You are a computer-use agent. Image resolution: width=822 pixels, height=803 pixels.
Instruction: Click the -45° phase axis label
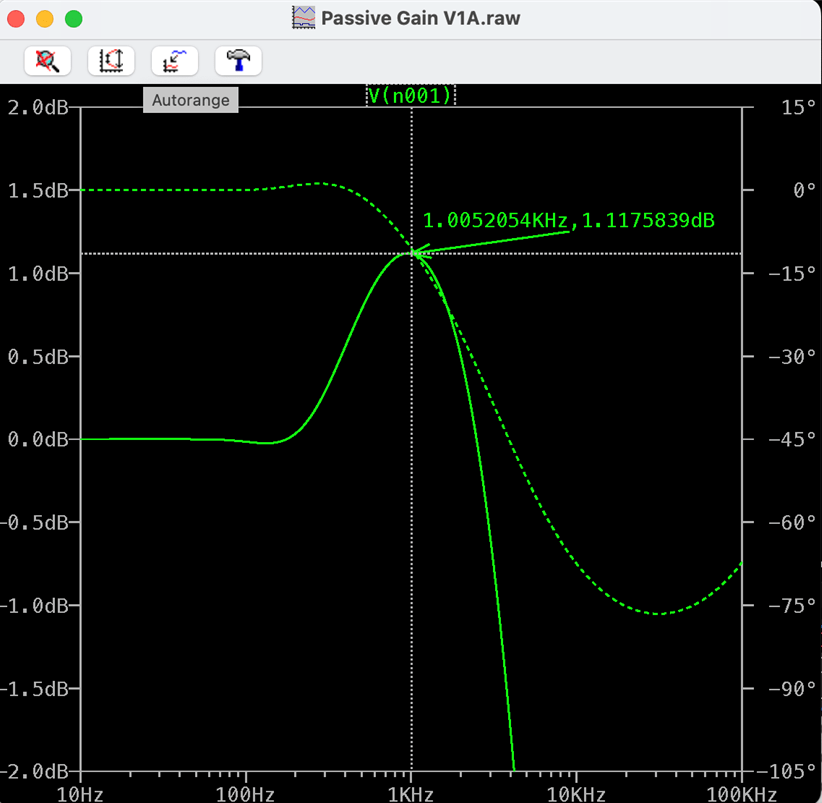pyautogui.click(x=792, y=439)
